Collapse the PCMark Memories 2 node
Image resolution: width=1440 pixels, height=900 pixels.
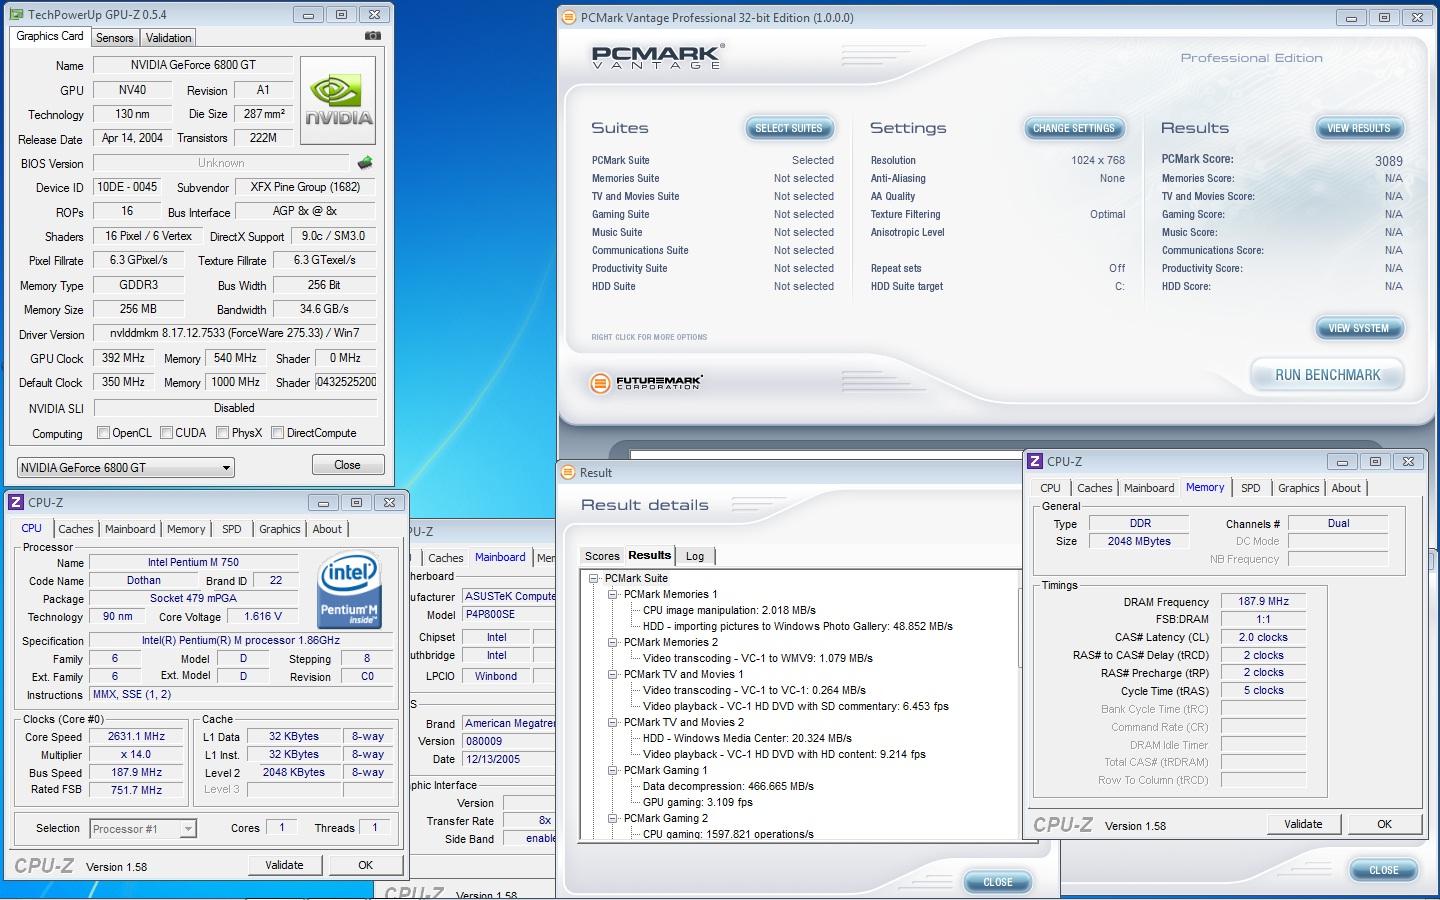(x=612, y=642)
